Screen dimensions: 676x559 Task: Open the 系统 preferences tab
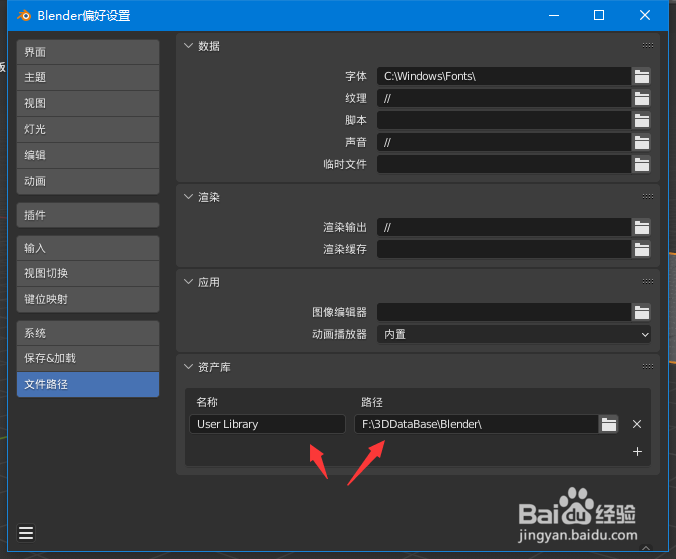pos(88,333)
